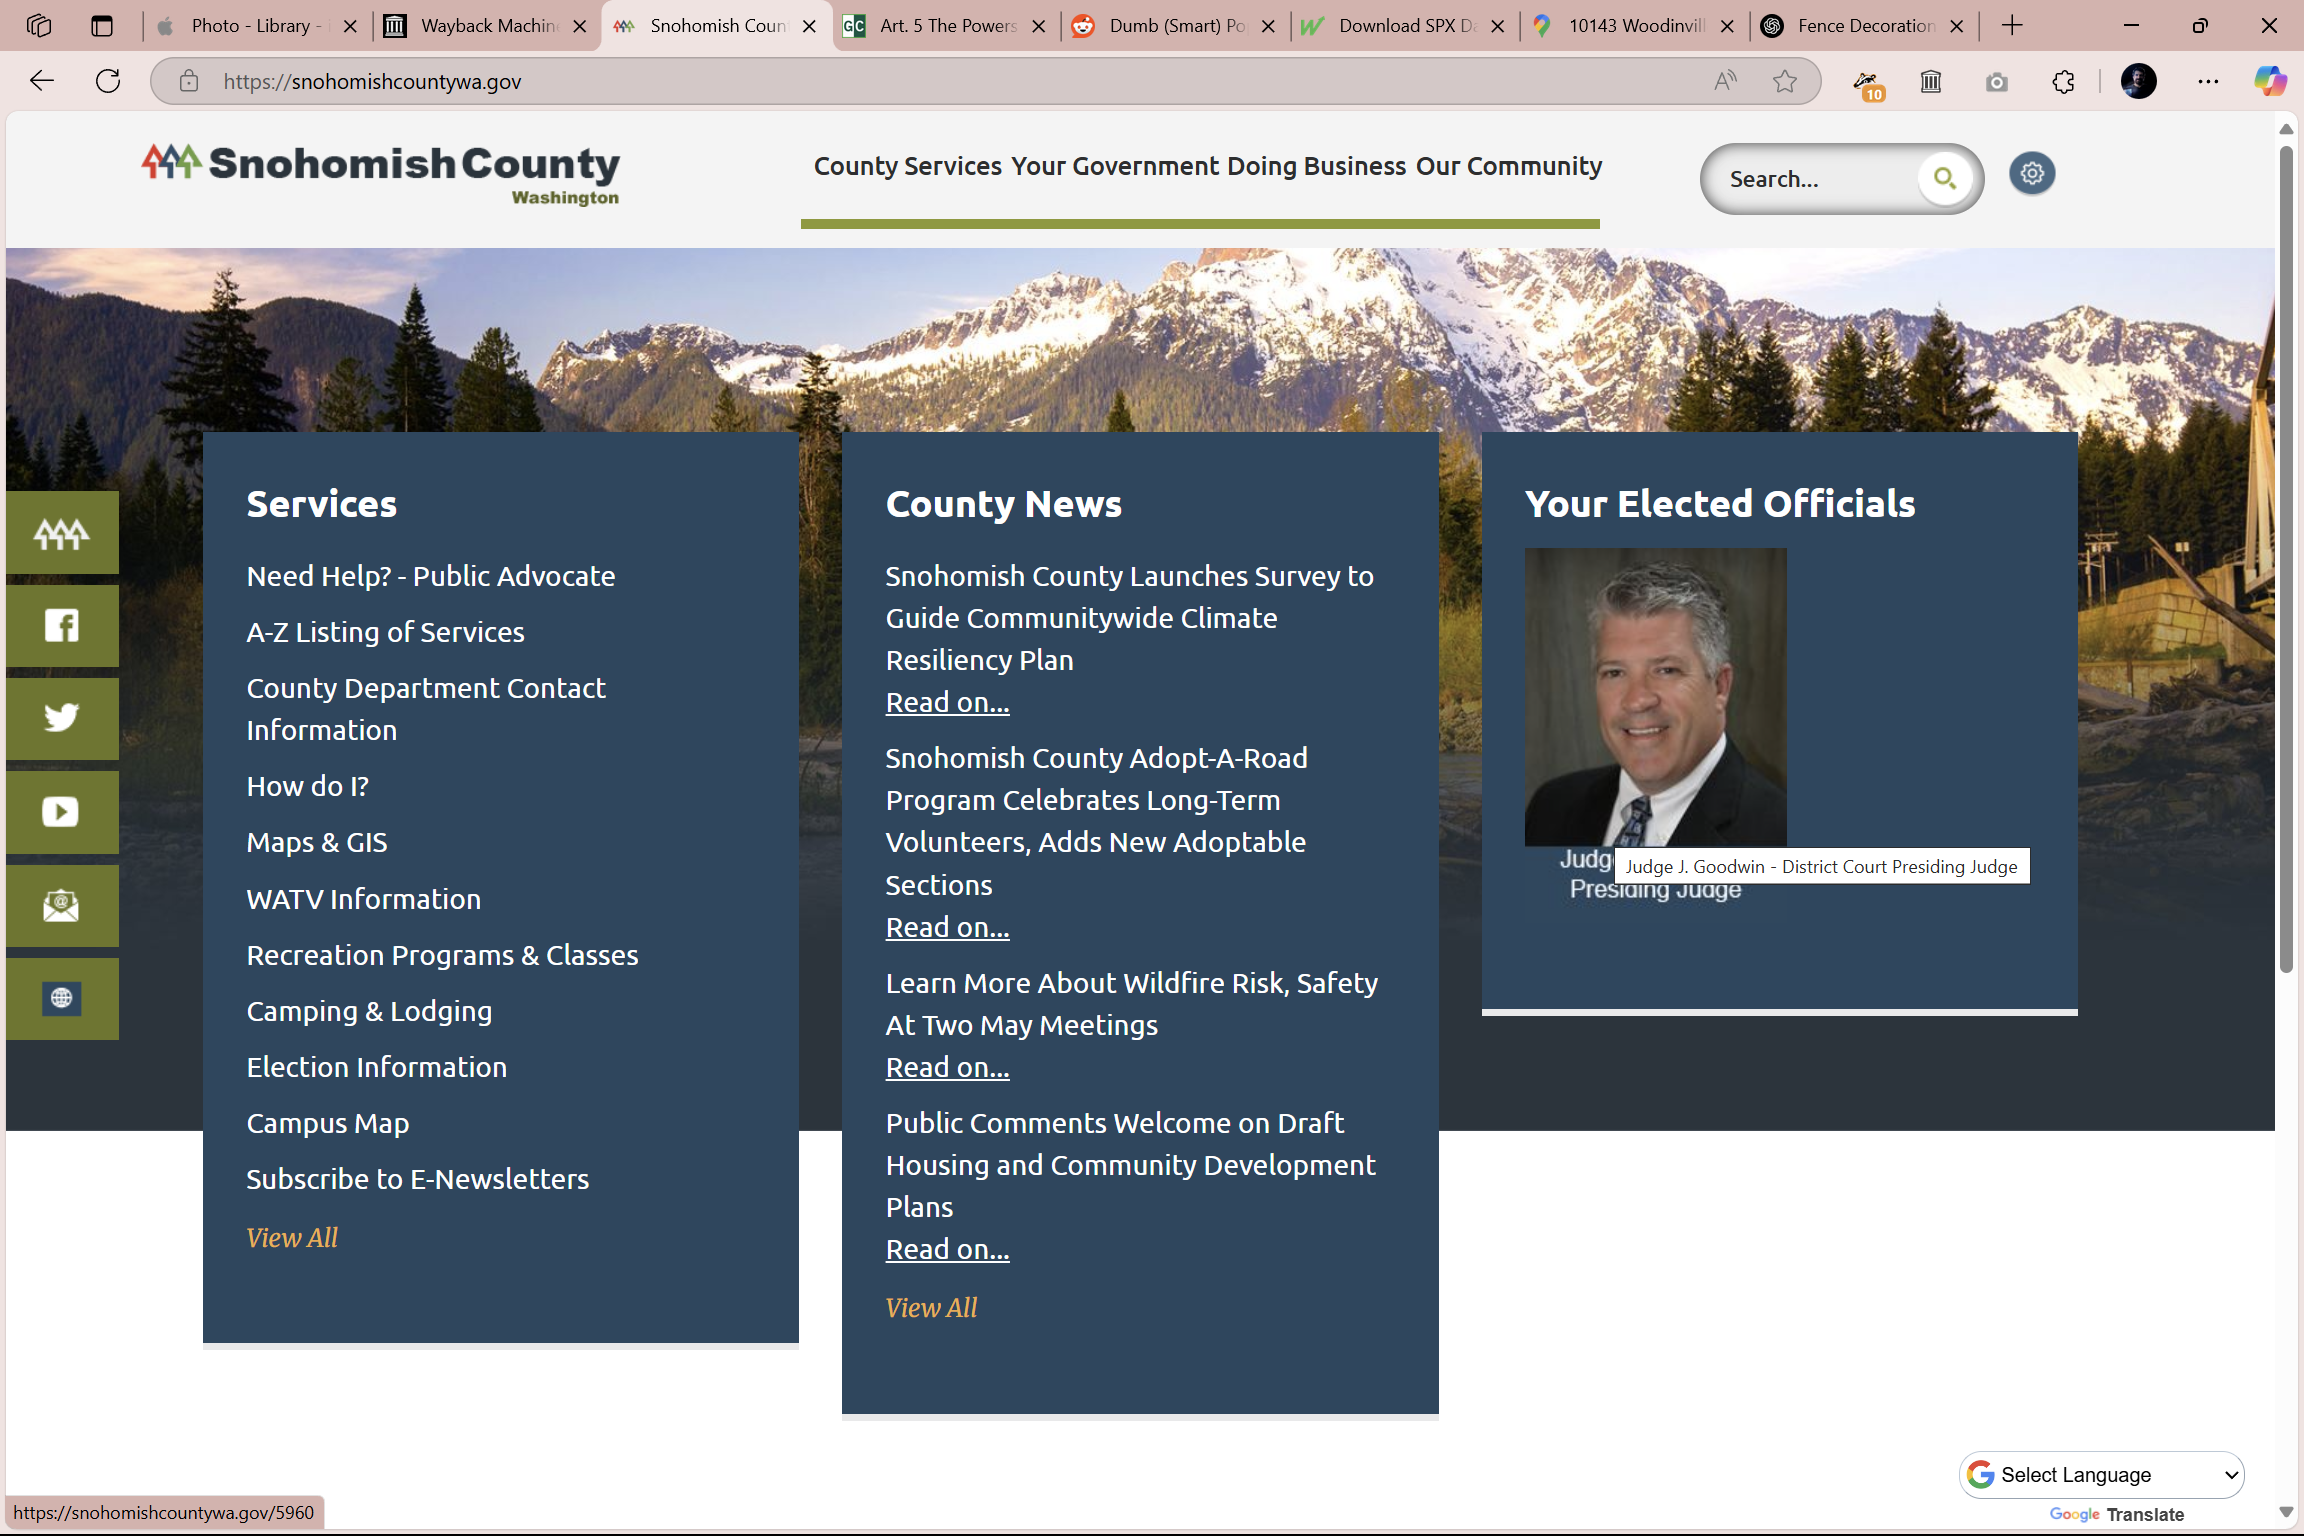Reload the page with refresh icon
Screen dimensions: 2304x1536
[108, 81]
